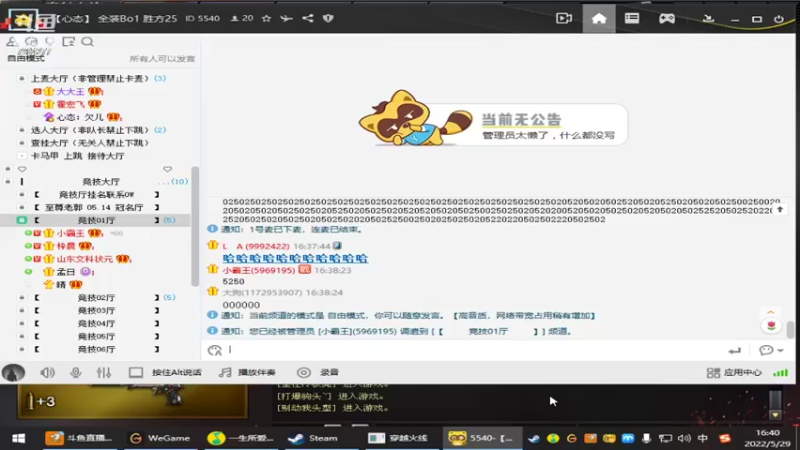800x450 pixels.
Task: Jump to top with chat up-arrow icon
Action: (780, 210)
